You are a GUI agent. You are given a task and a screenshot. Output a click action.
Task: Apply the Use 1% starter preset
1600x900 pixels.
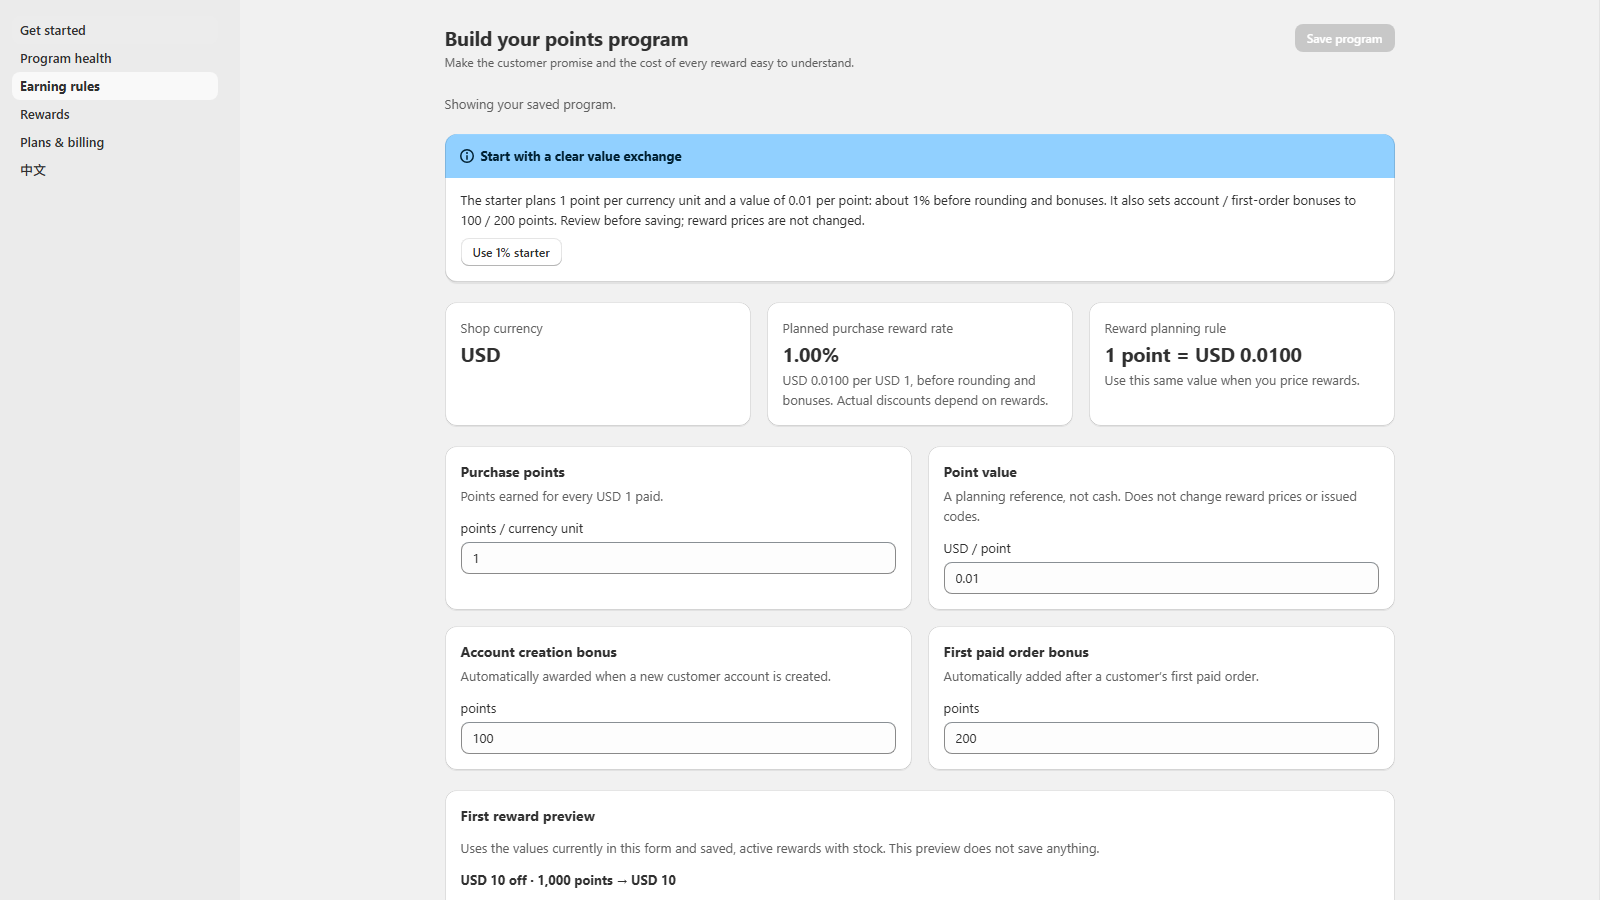[x=511, y=252]
